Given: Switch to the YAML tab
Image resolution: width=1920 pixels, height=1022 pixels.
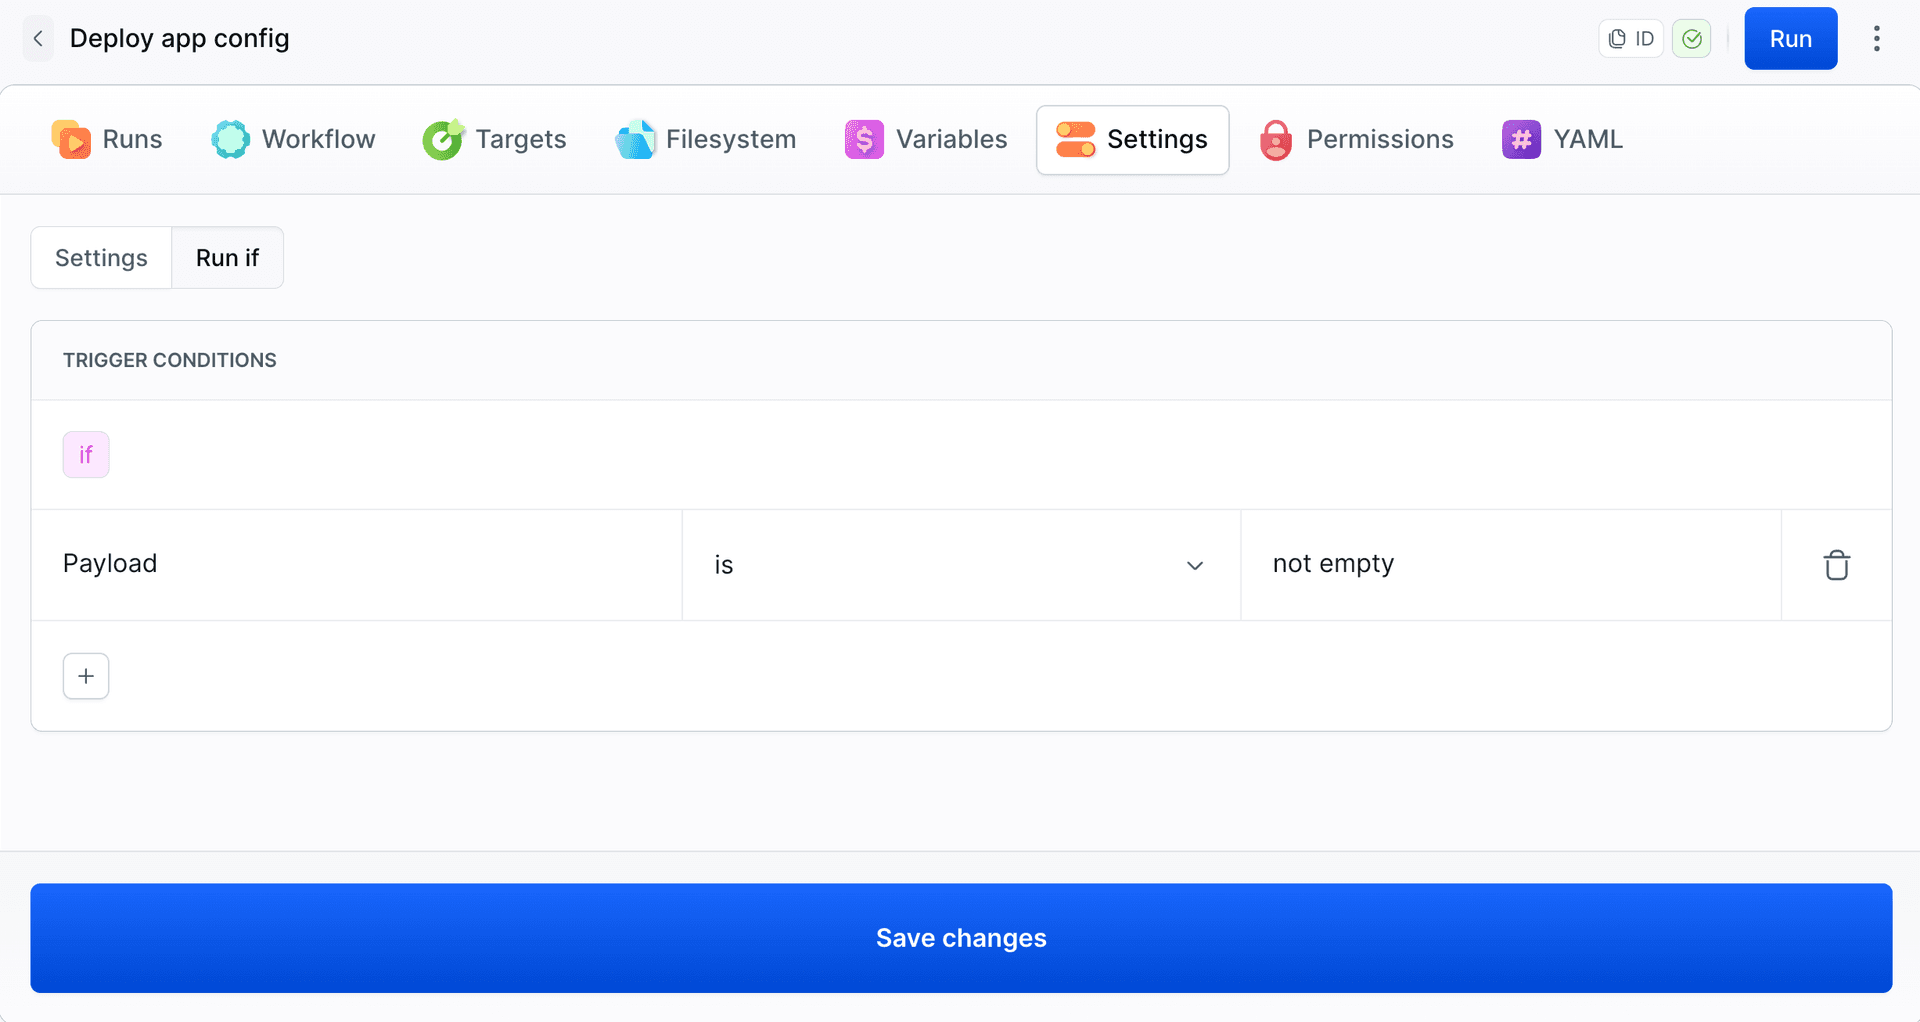Looking at the screenshot, I should click(1563, 139).
